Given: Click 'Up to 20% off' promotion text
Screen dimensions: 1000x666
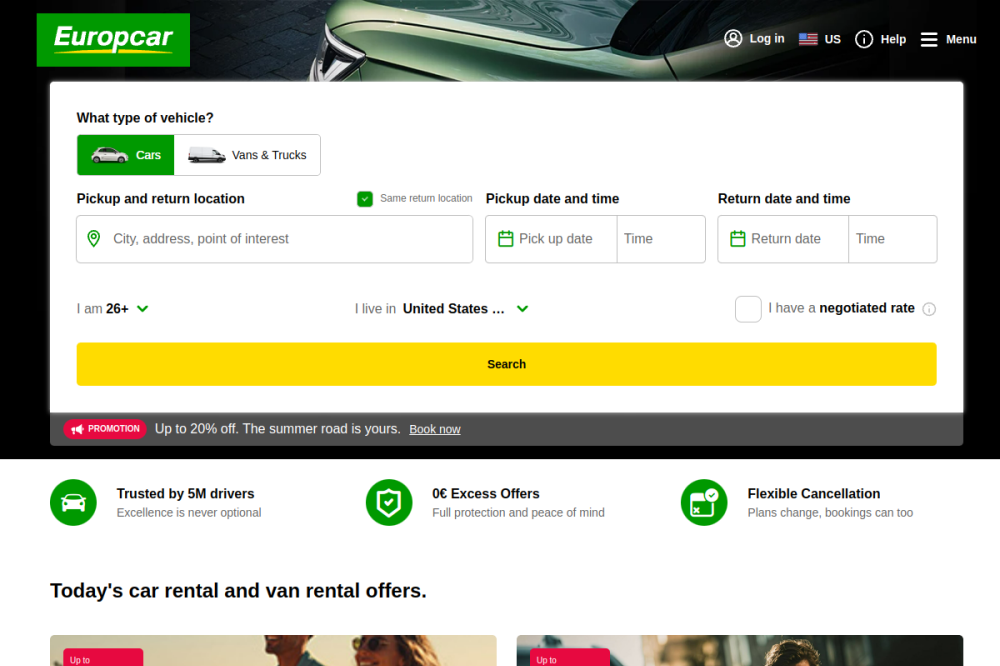Looking at the screenshot, I should click(277, 429).
